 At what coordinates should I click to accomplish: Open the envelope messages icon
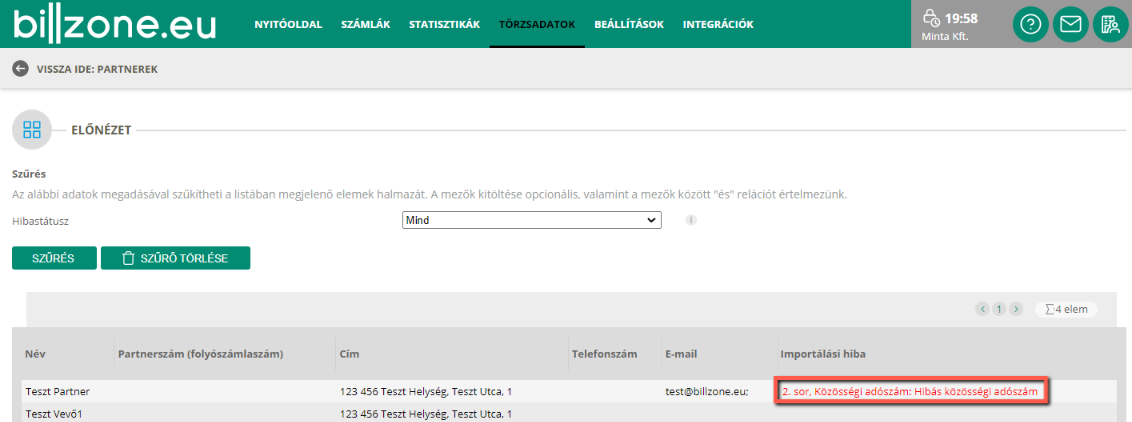click(1071, 25)
